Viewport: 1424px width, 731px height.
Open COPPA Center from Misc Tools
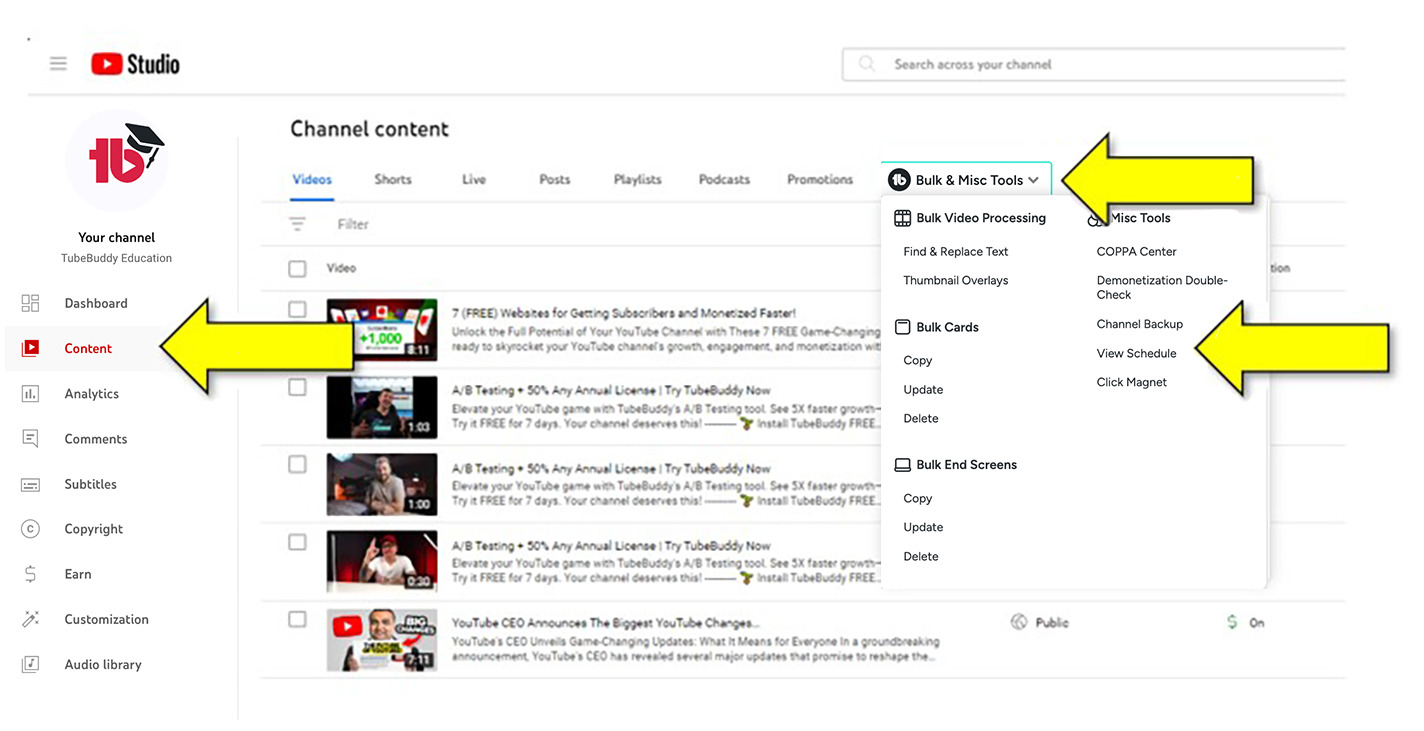1137,252
